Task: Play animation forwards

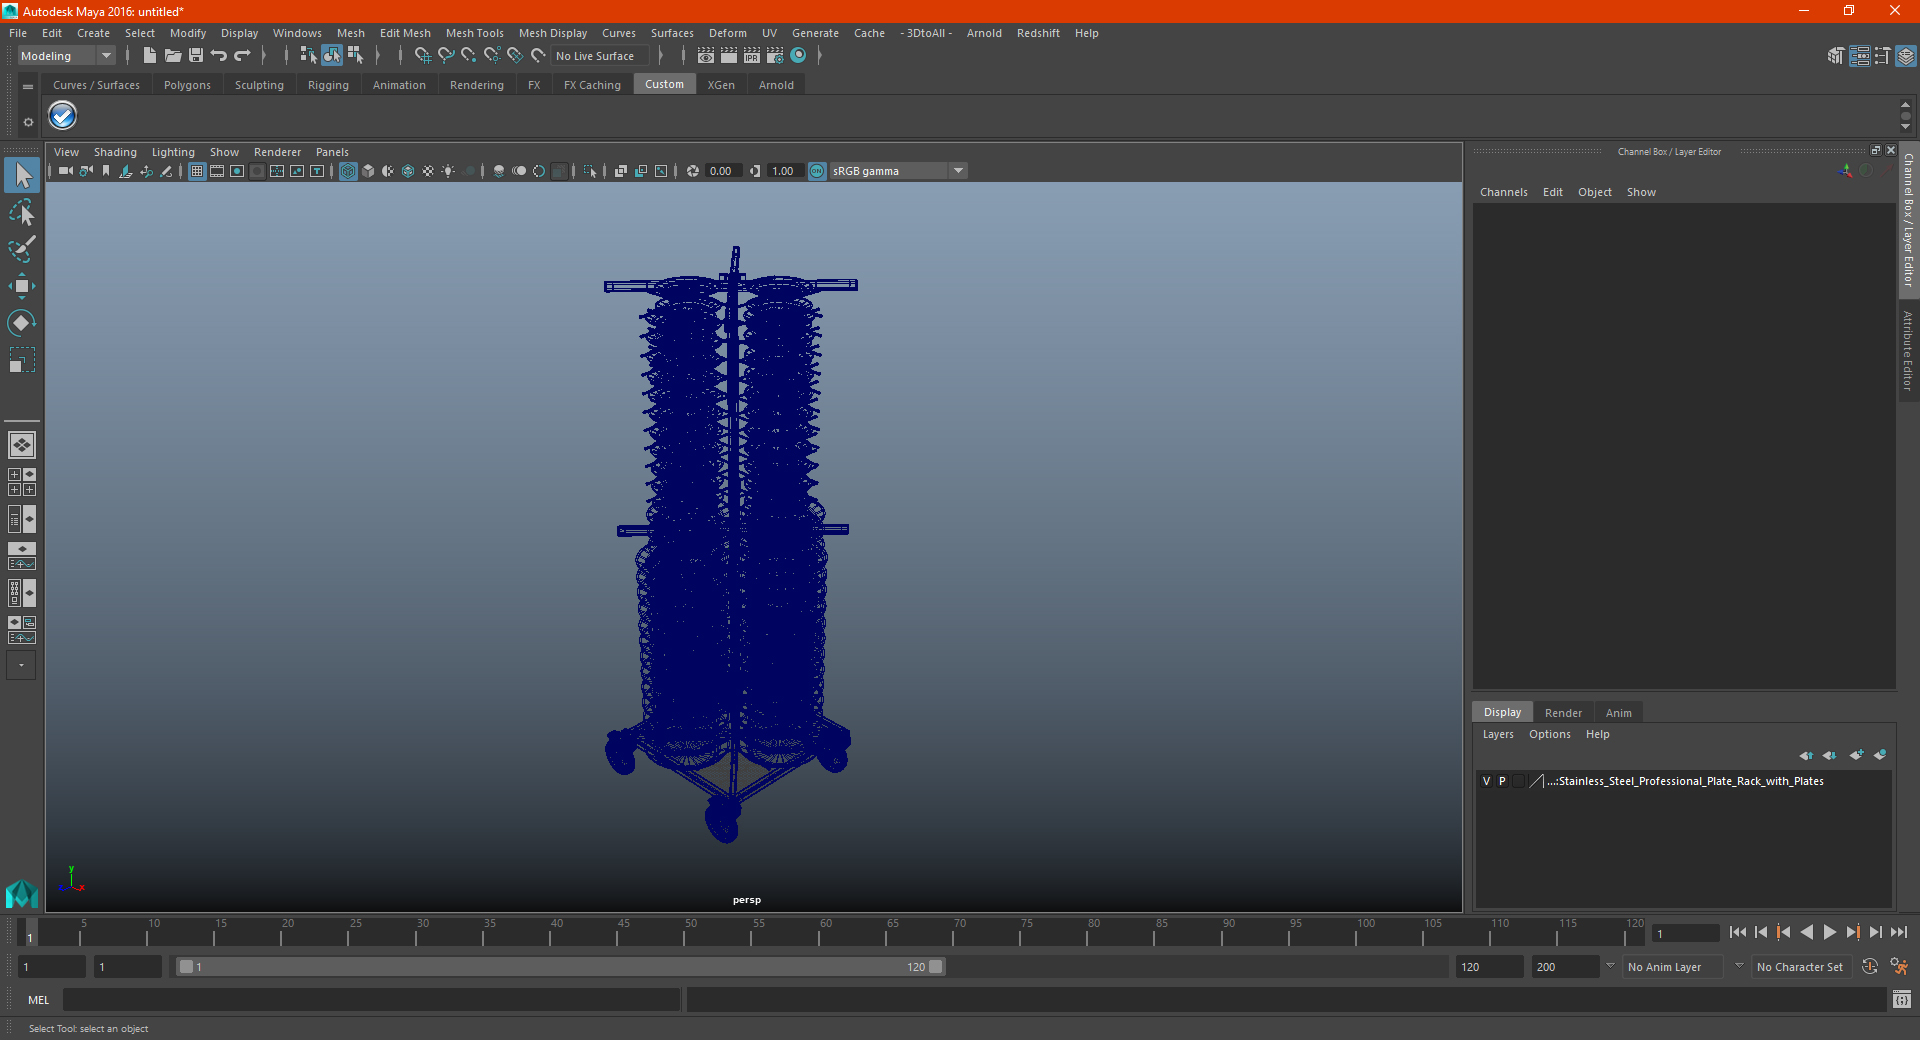Action: coord(1829,932)
